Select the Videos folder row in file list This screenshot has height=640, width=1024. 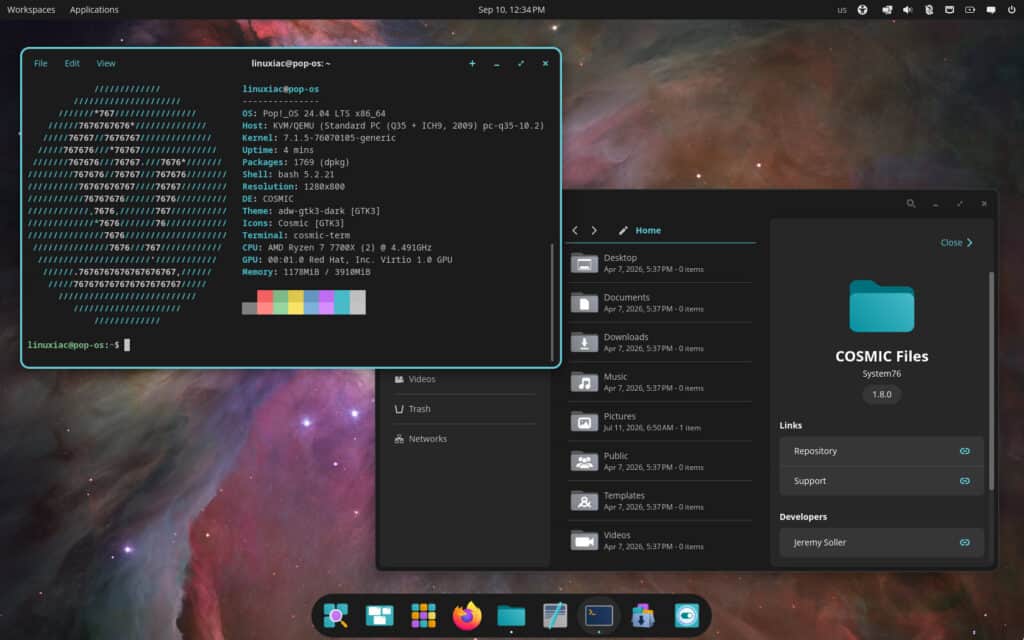point(661,541)
